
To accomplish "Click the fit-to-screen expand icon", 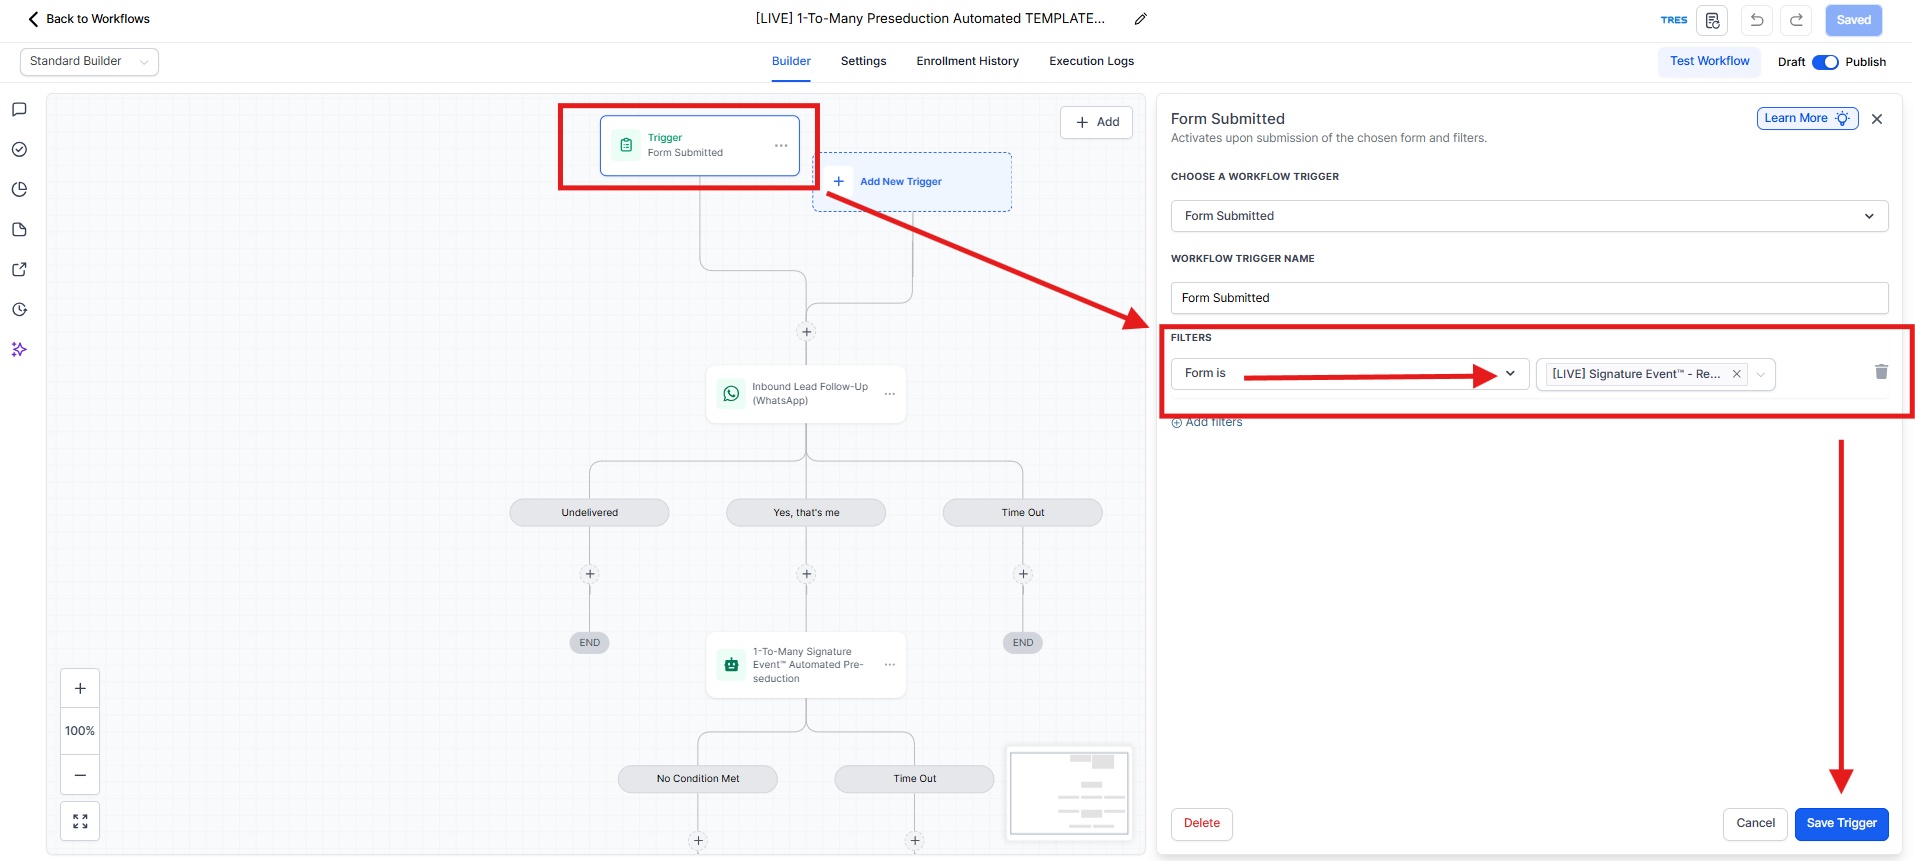I will coord(80,821).
